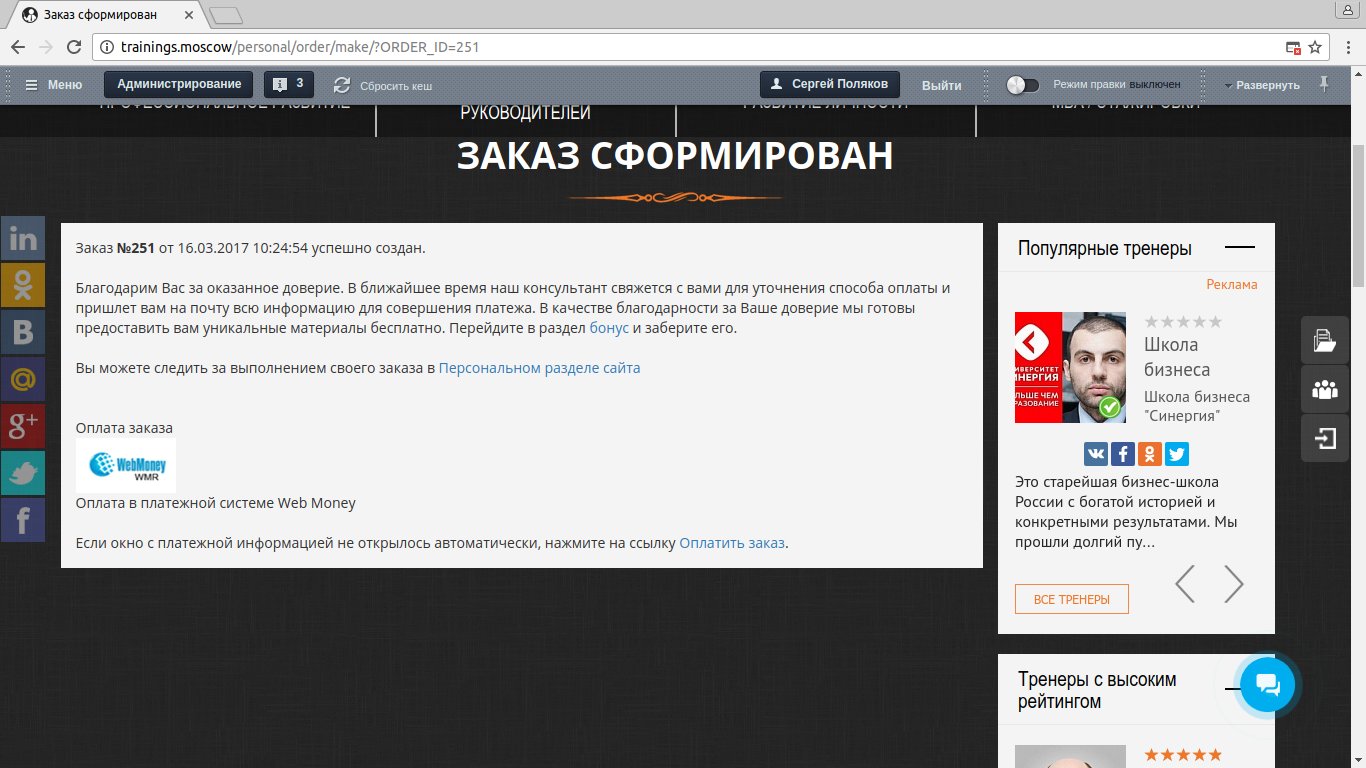Screen dimensions: 1366x768
Task: Show next trainer with right arrow
Action: click(1234, 584)
